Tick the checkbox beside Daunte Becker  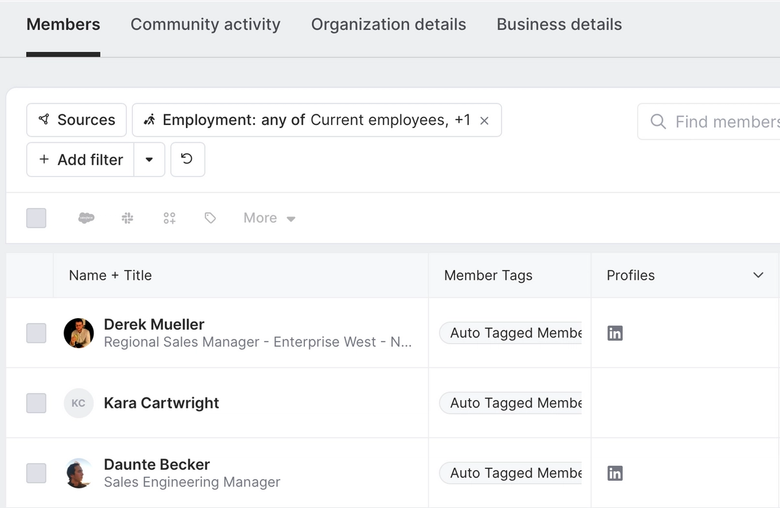click(36, 473)
